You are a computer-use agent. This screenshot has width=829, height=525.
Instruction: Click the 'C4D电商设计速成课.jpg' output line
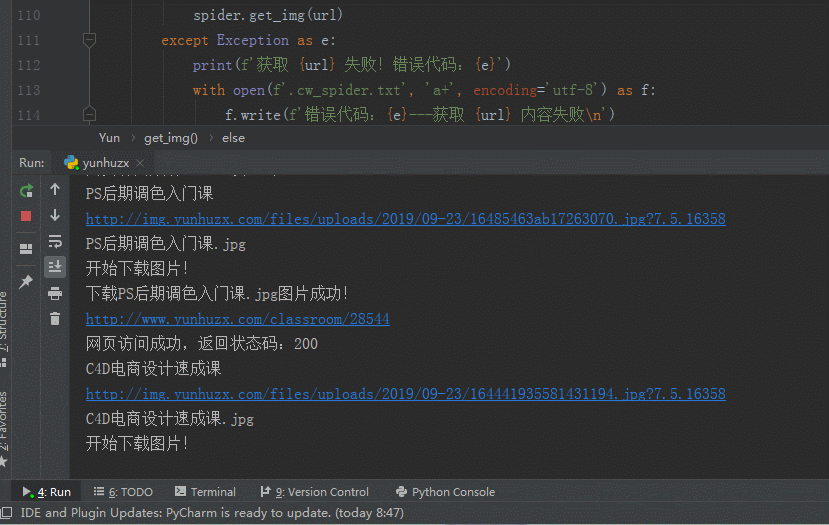[x=170, y=419]
